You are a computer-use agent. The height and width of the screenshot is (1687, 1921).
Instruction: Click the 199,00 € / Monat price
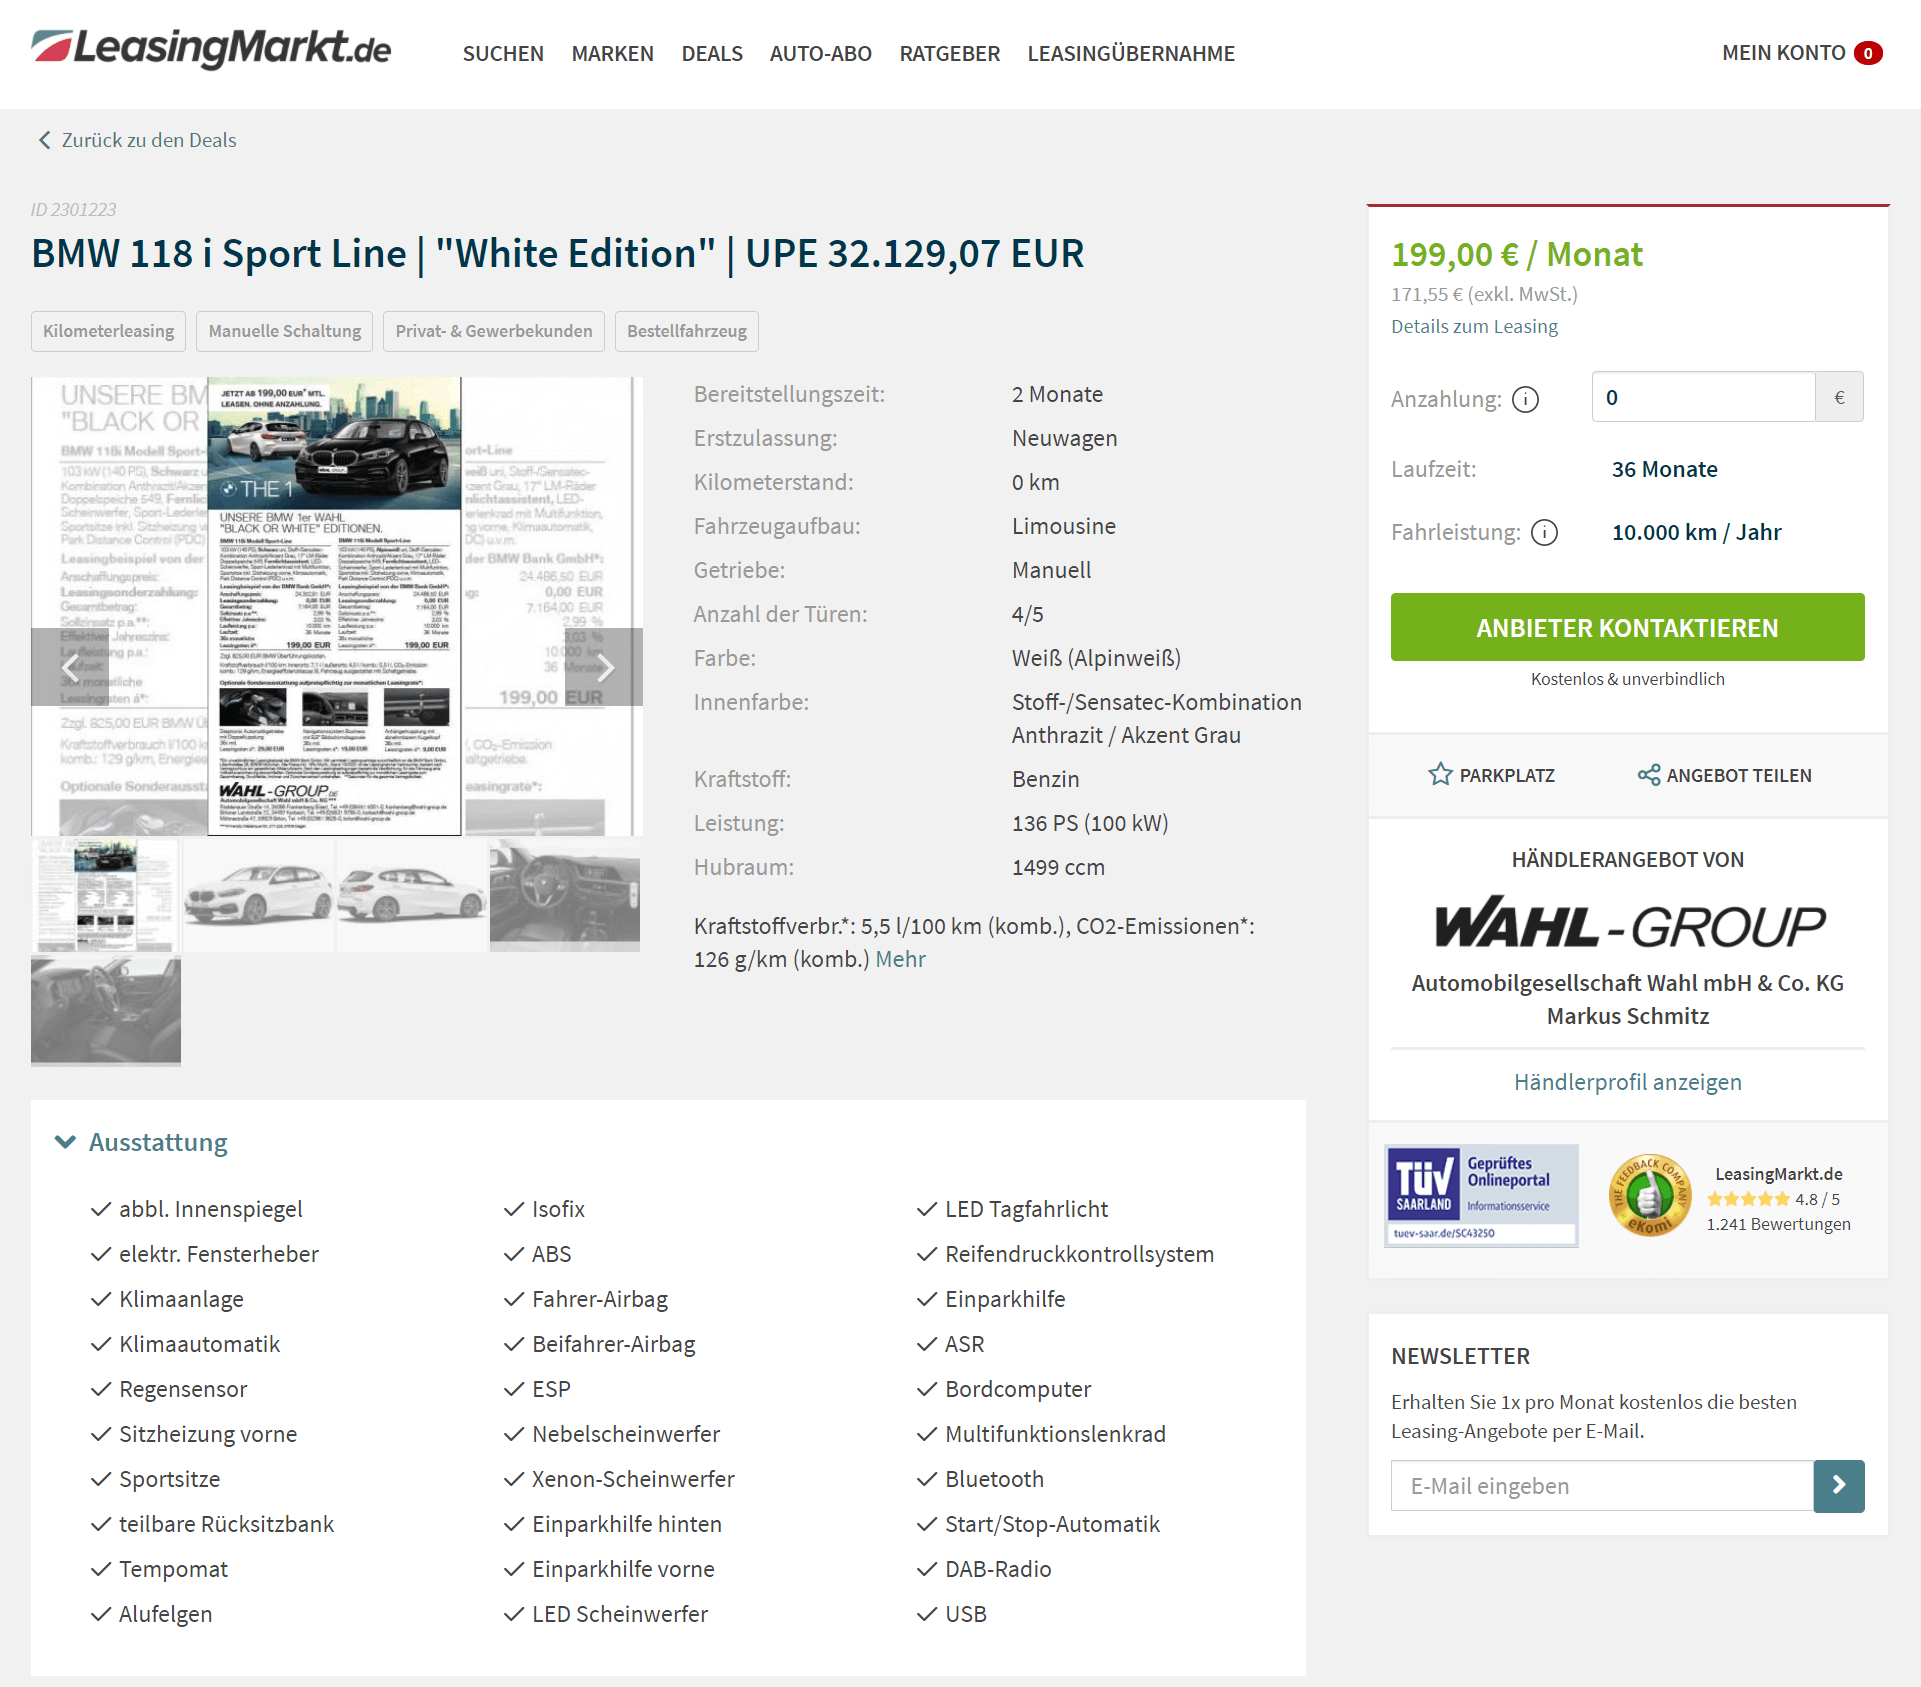click(1516, 254)
